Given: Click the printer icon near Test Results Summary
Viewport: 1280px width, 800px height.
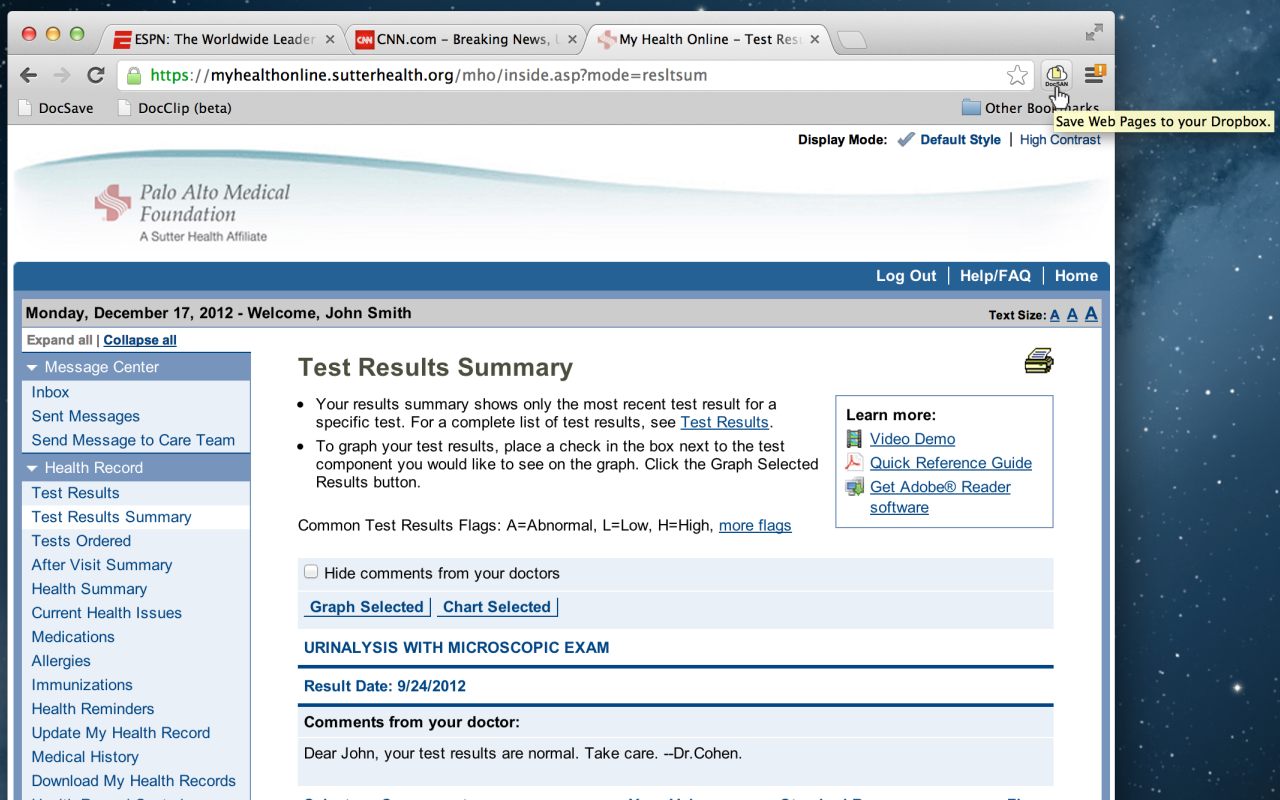Looking at the screenshot, I should pyautogui.click(x=1039, y=361).
